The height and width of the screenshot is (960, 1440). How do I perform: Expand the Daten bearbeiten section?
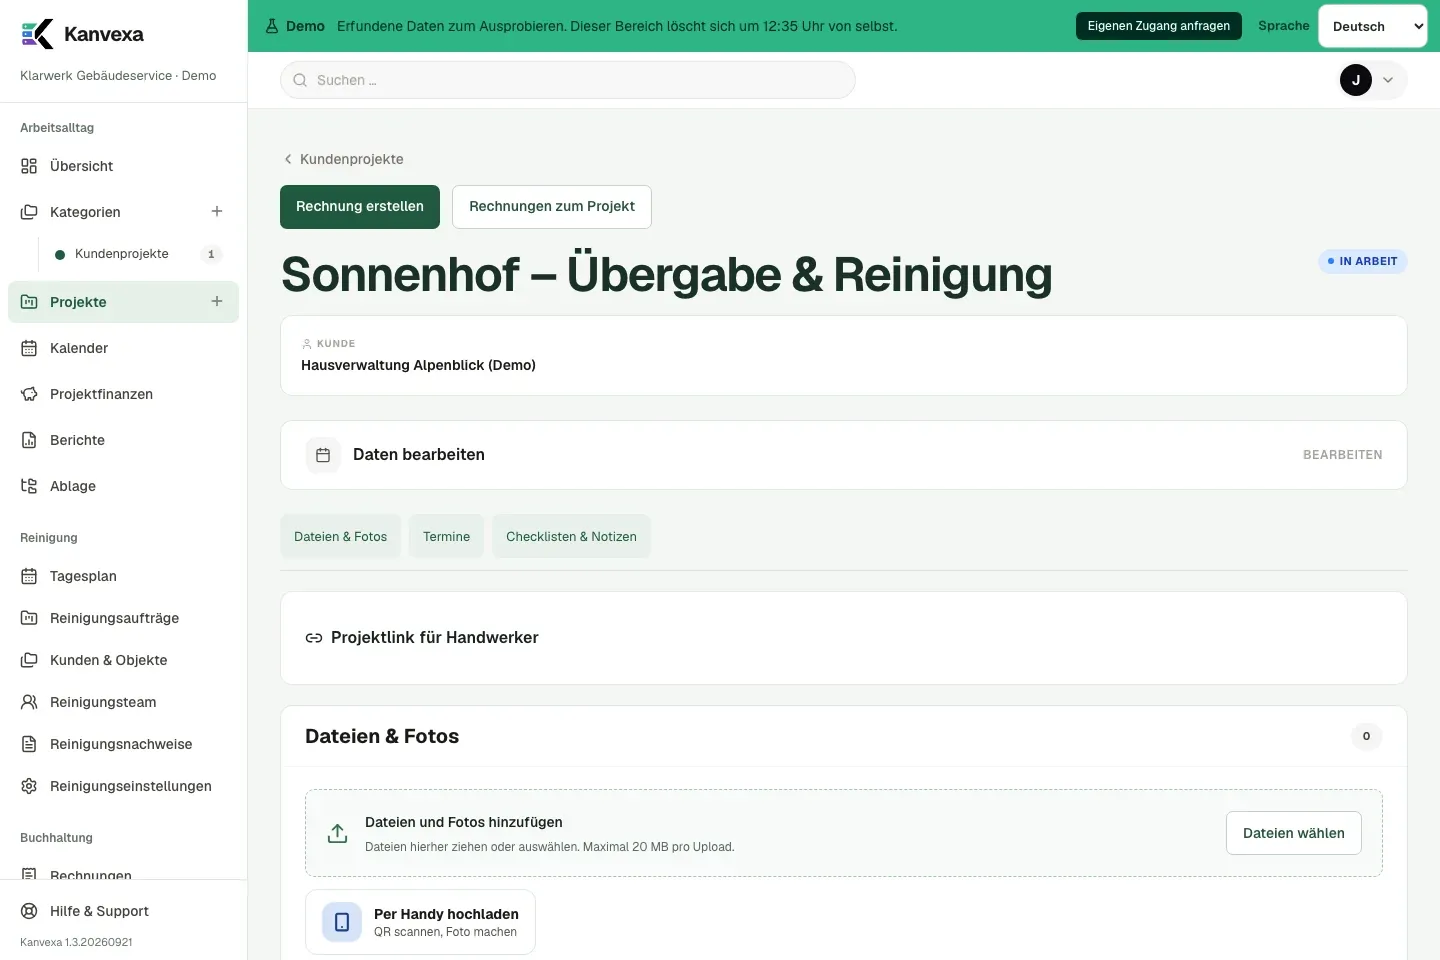click(x=844, y=455)
